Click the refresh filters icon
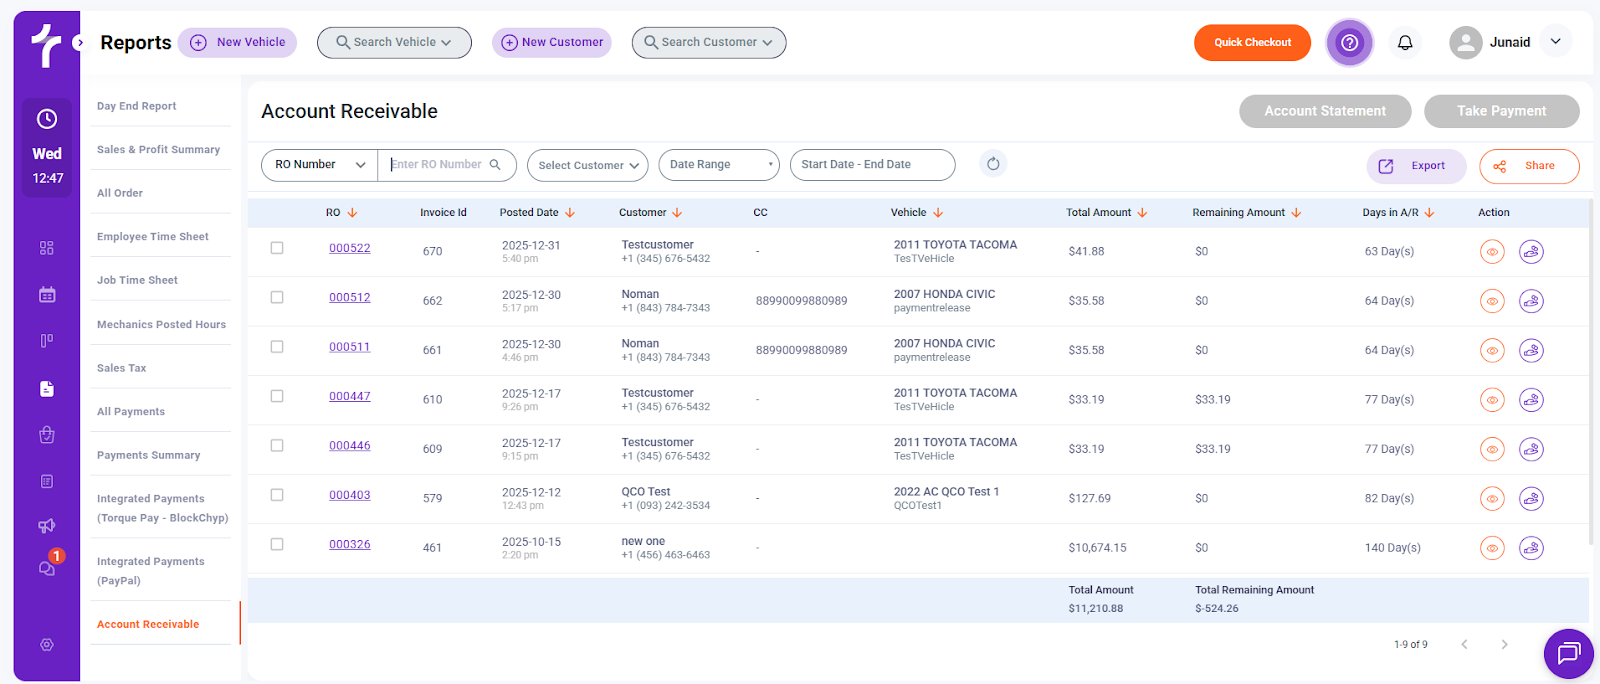The height and width of the screenshot is (684, 1600). pyautogui.click(x=992, y=164)
